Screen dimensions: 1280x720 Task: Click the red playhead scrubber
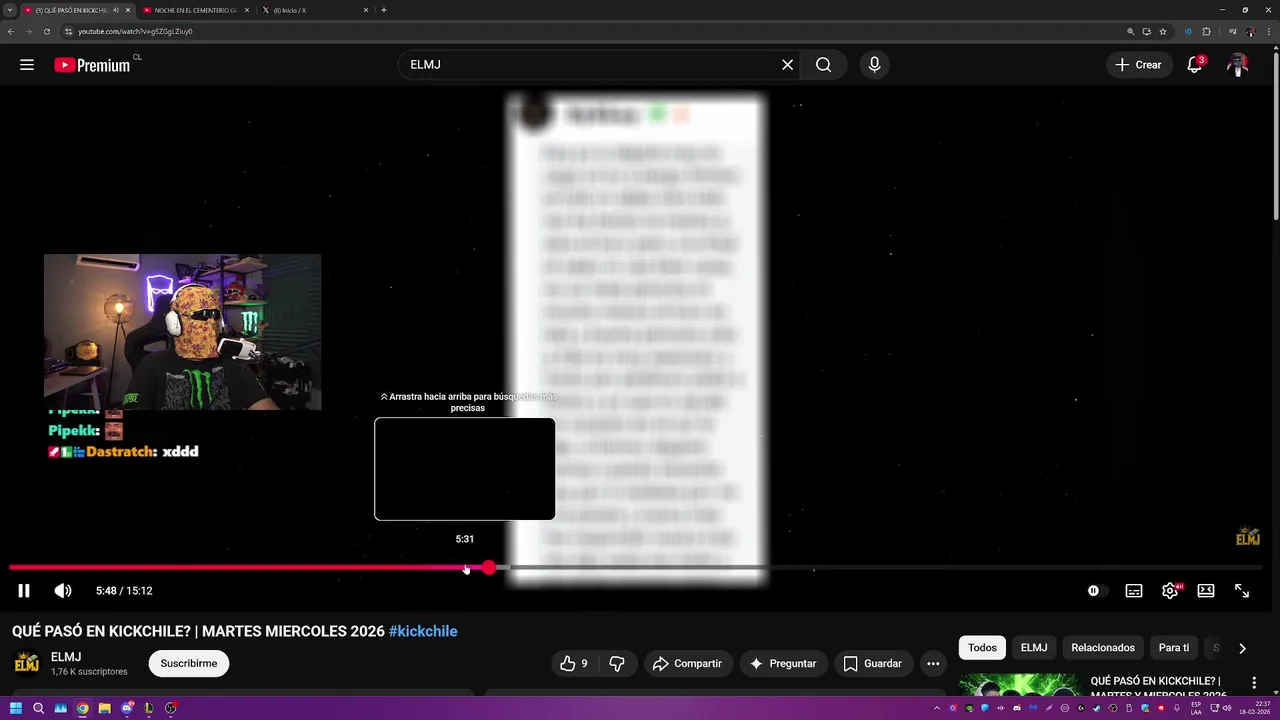(x=488, y=568)
